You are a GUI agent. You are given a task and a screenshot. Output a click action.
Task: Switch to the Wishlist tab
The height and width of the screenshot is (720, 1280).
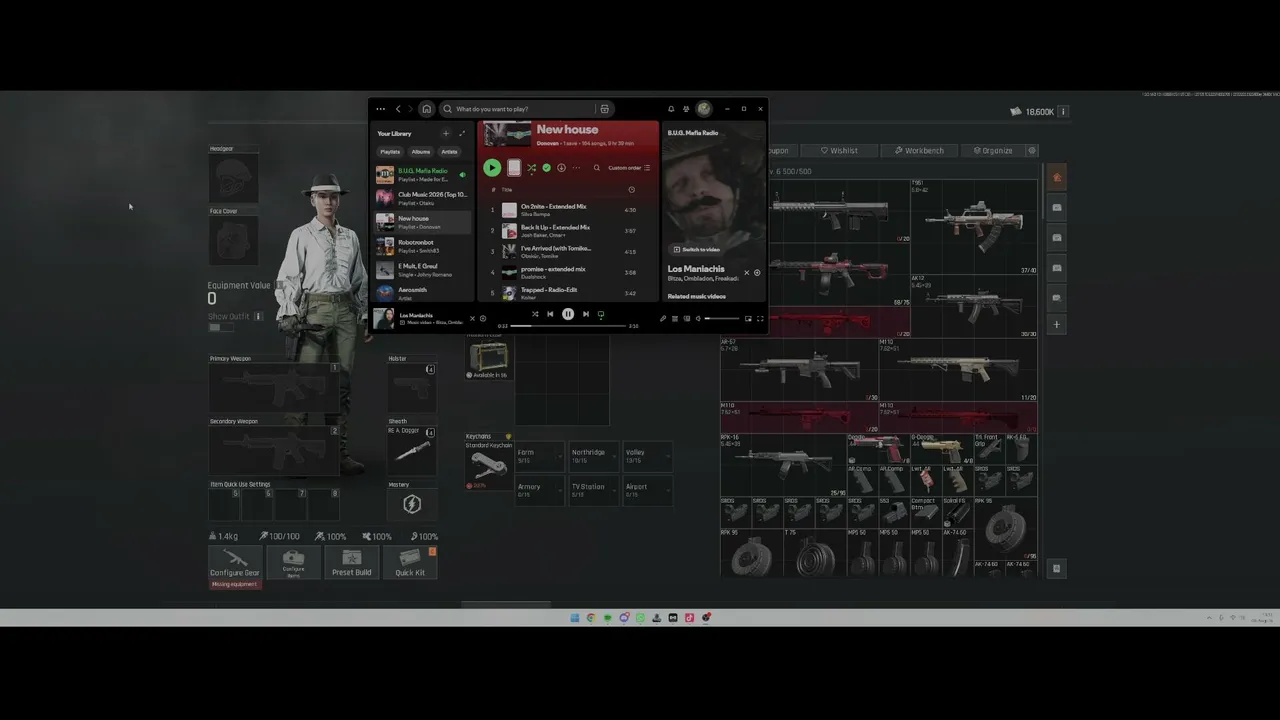tap(839, 151)
